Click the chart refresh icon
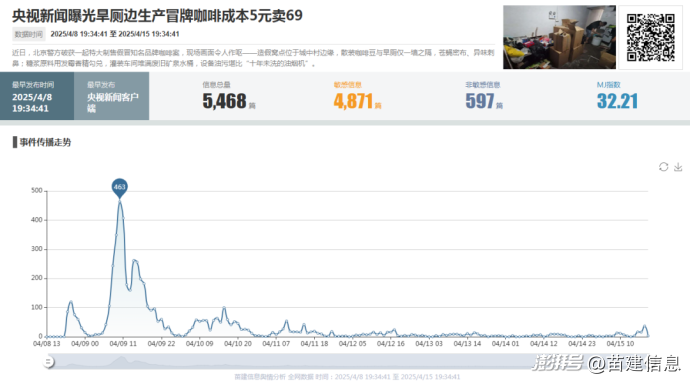The height and width of the screenshot is (384, 690). pos(663,167)
